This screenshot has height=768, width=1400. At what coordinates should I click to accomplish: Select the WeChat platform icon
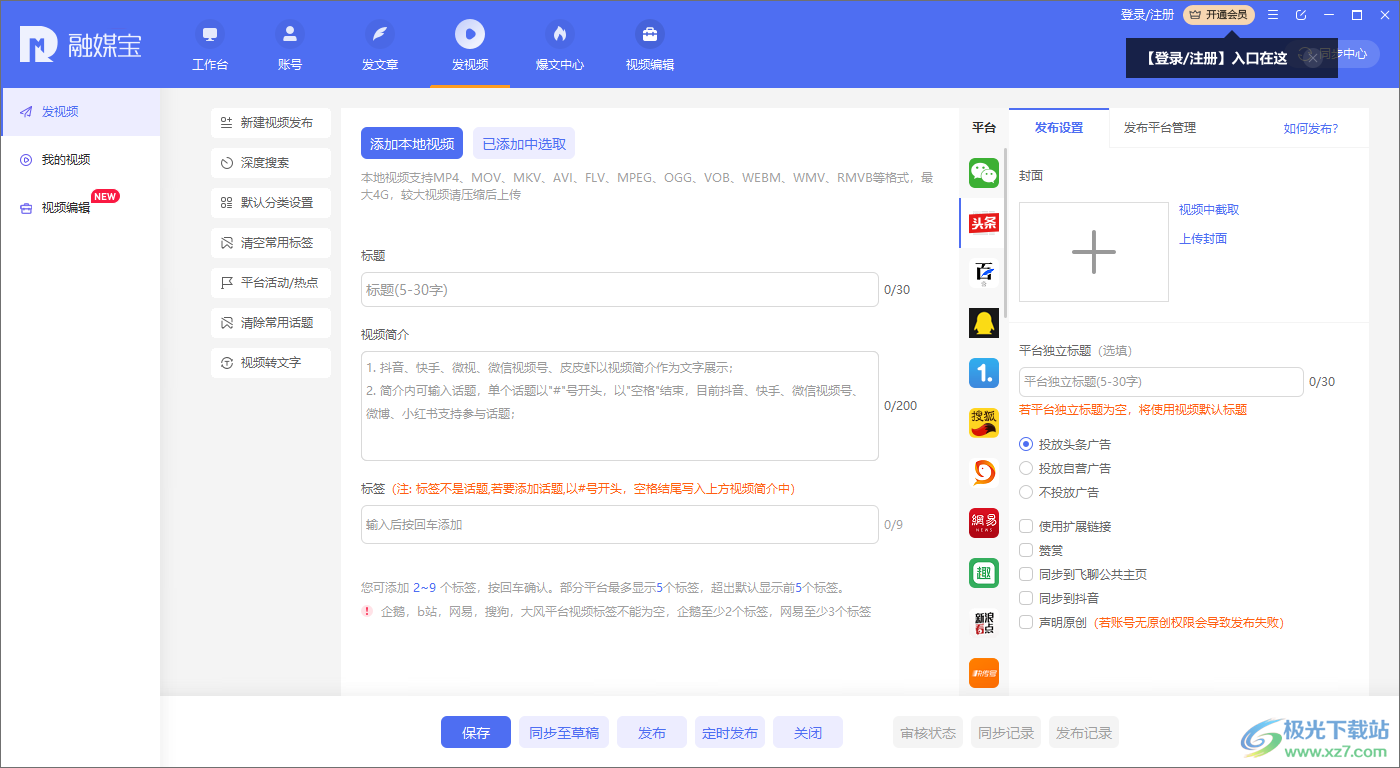pos(984,173)
